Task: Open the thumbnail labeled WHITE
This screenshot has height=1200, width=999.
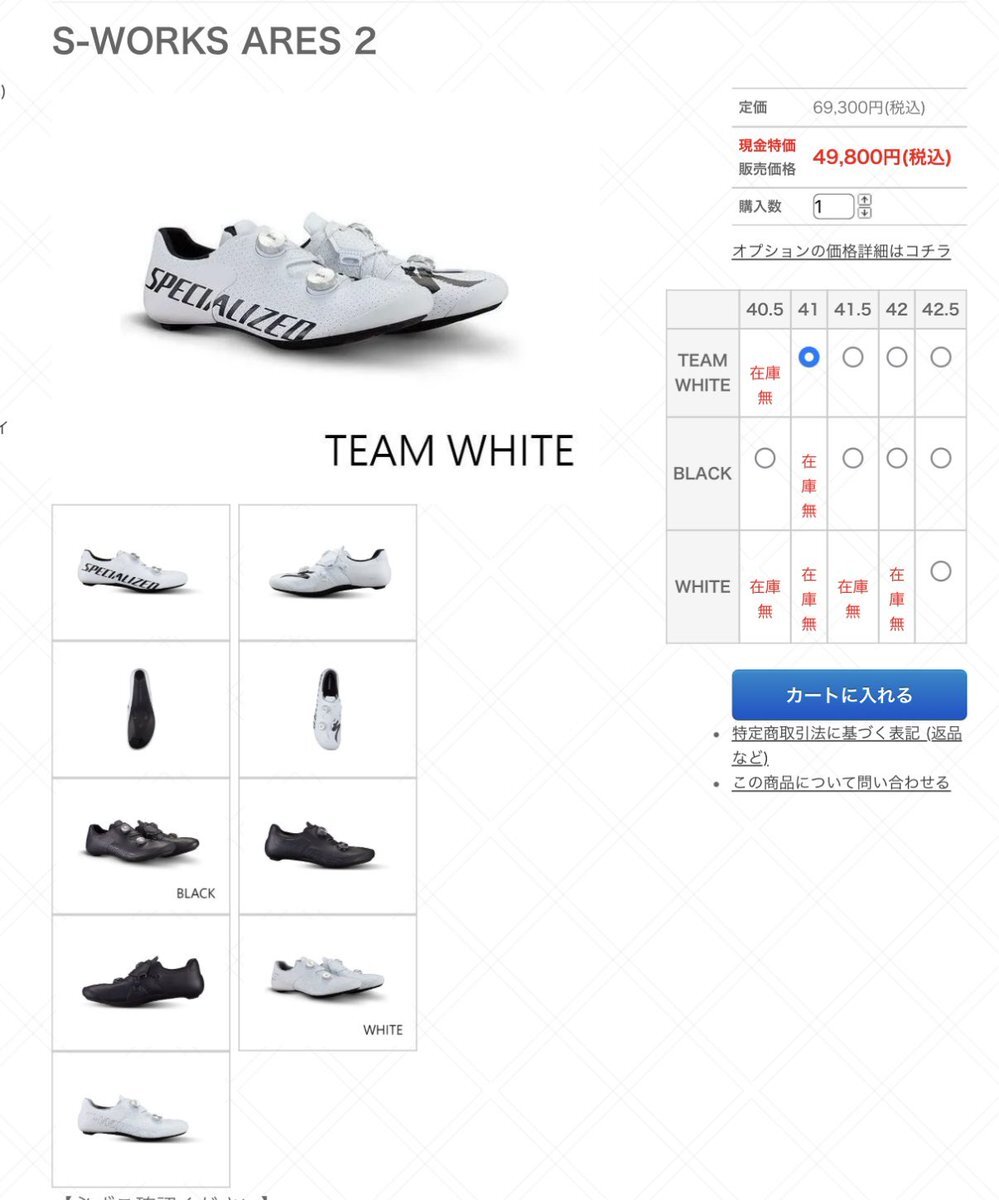Action: [328, 982]
